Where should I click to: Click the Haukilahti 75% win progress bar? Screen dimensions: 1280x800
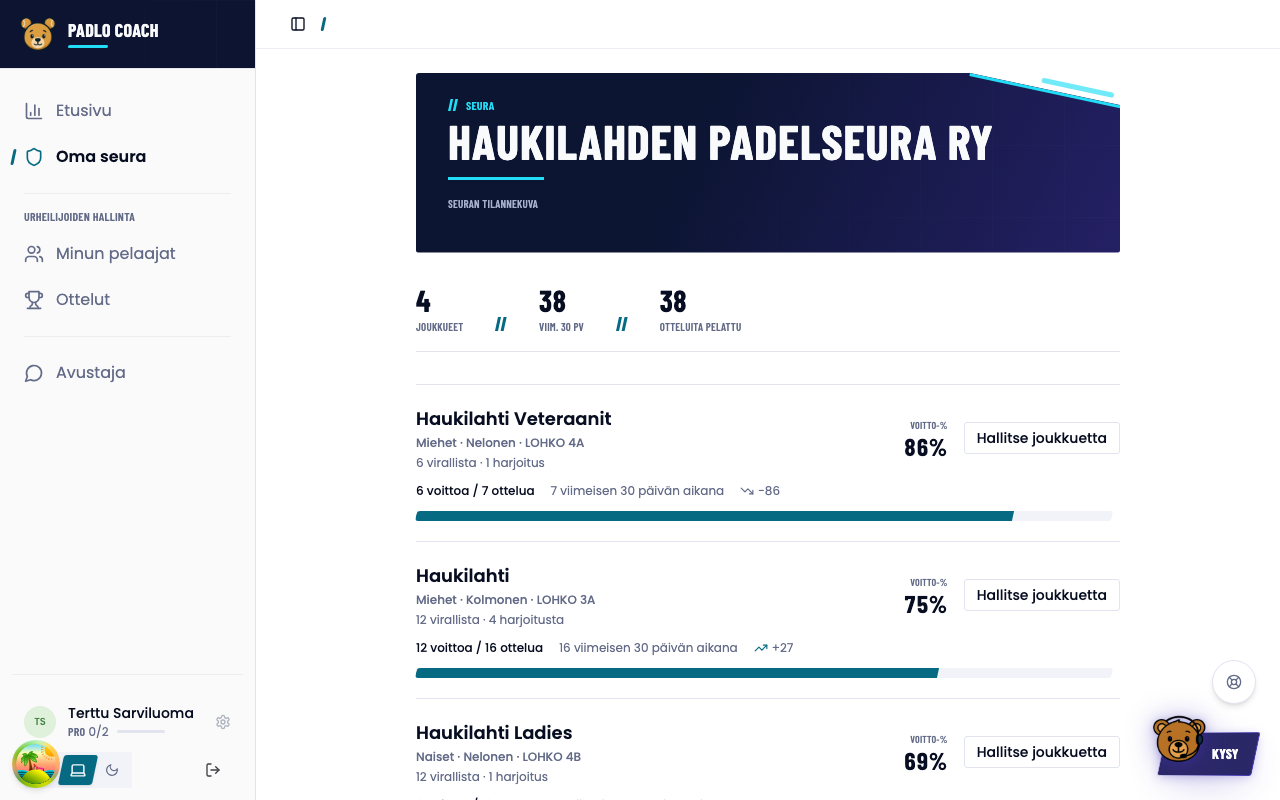[x=764, y=674]
